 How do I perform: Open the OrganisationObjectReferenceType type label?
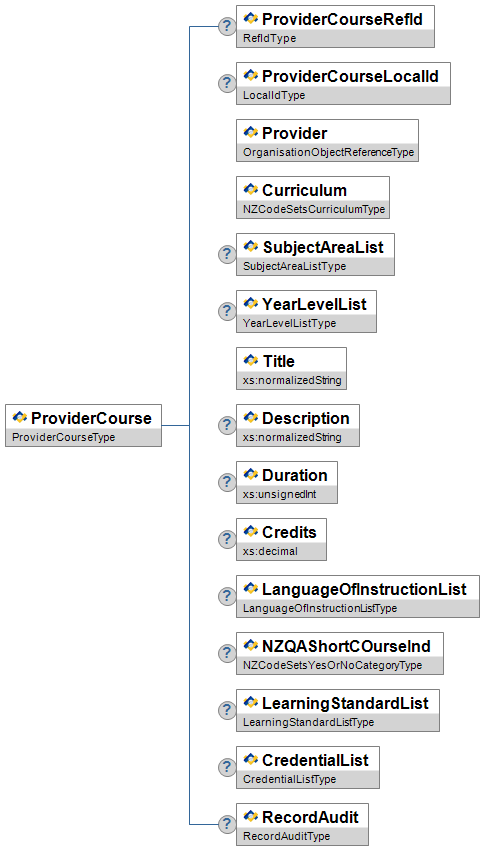(x=329, y=152)
